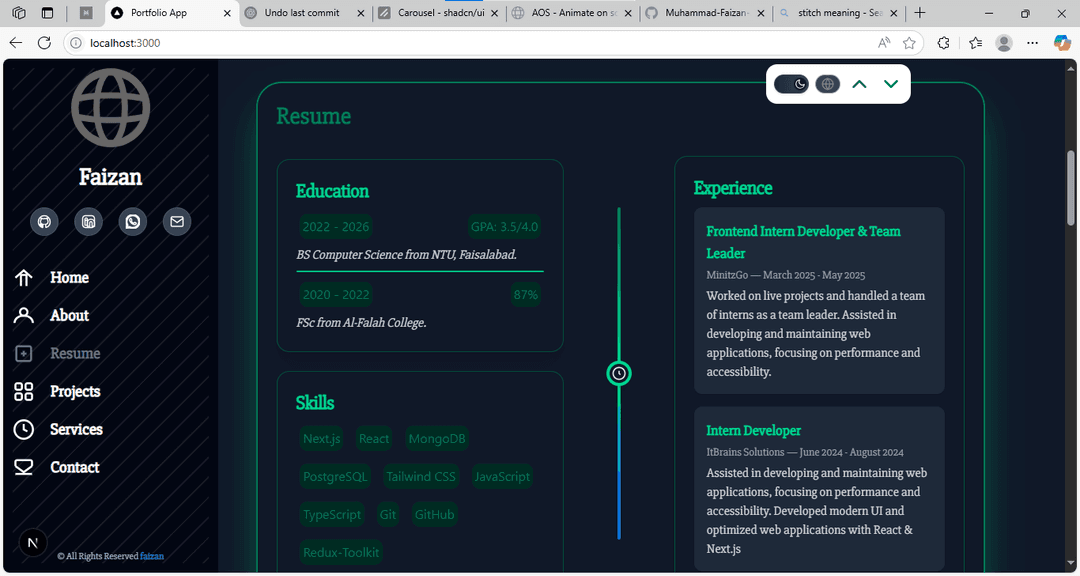Viewport: 1080px width, 576px height.
Task: Go to next section with down chevron
Action: pos(891,84)
